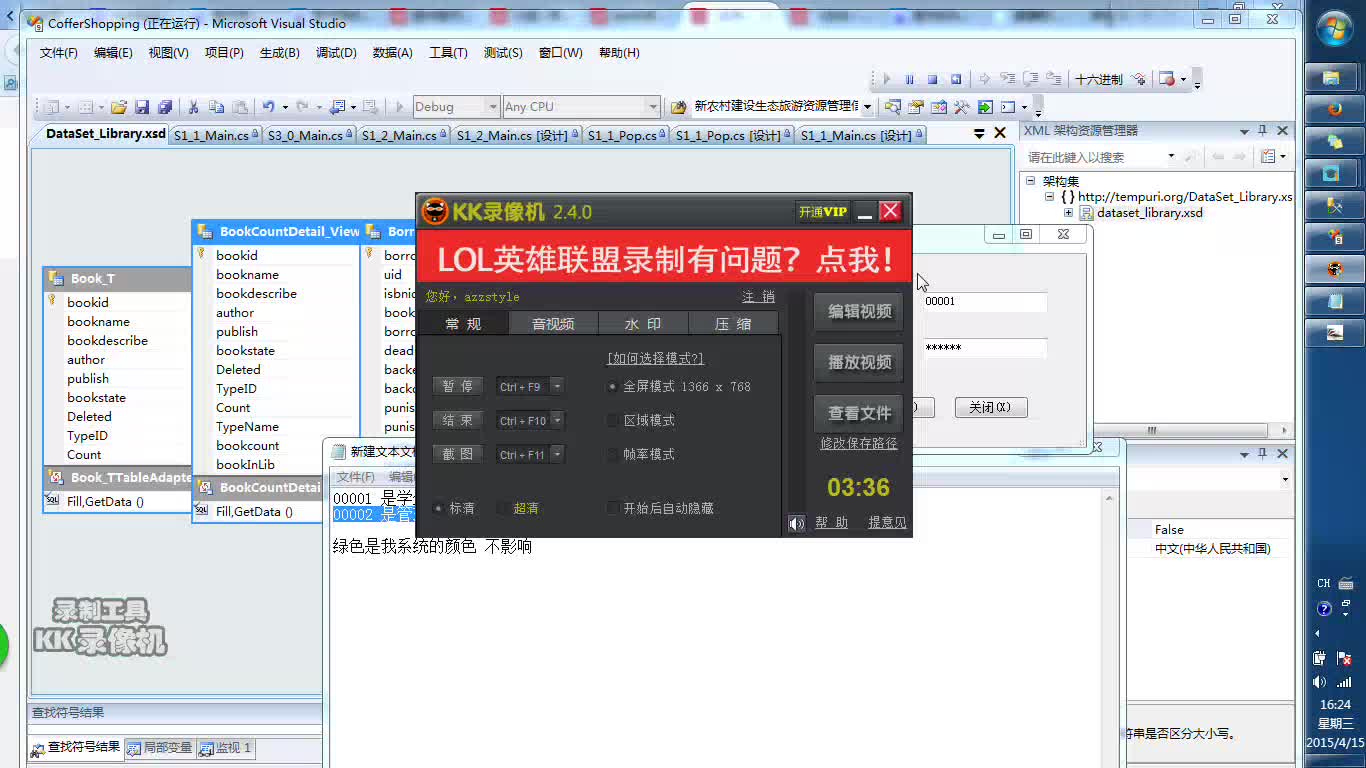Click the system tray volume icon
This screenshot has width=1366, height=768.
coord(1319,682)
